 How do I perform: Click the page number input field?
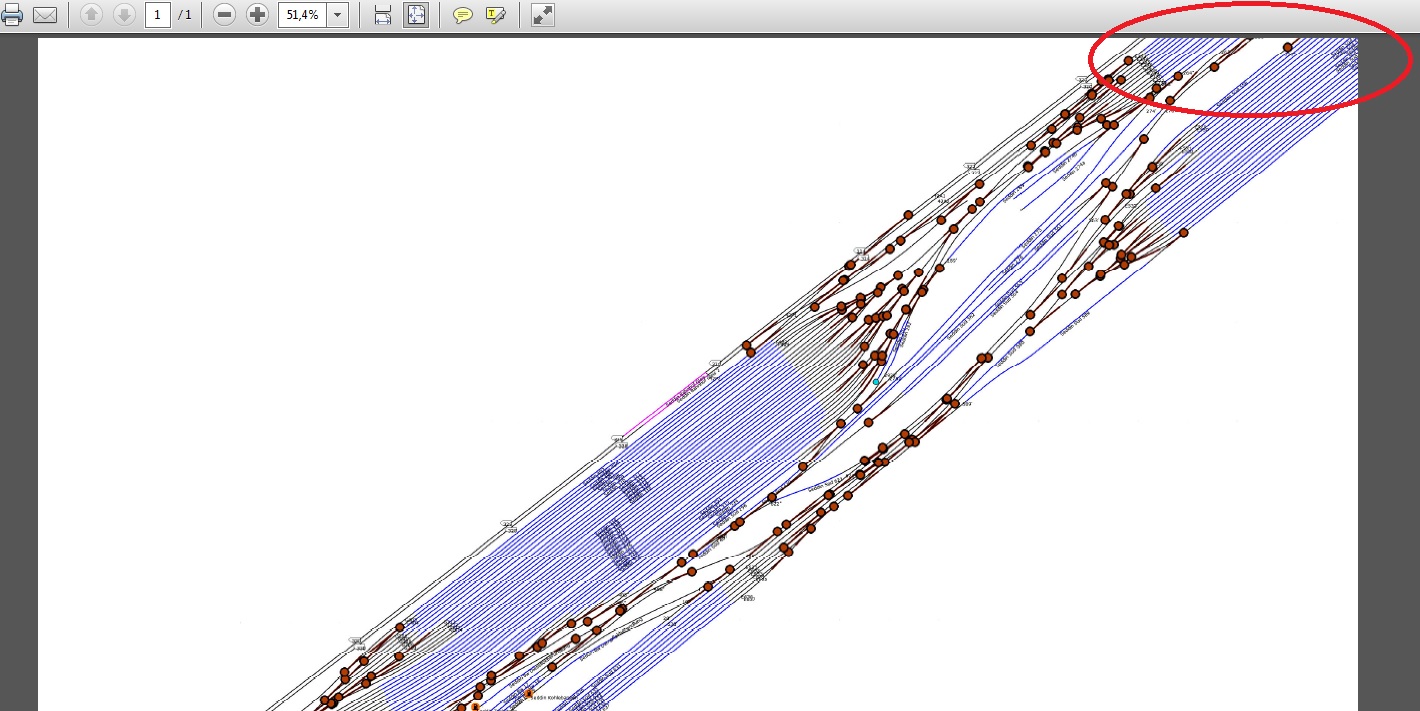pos(158,15)
